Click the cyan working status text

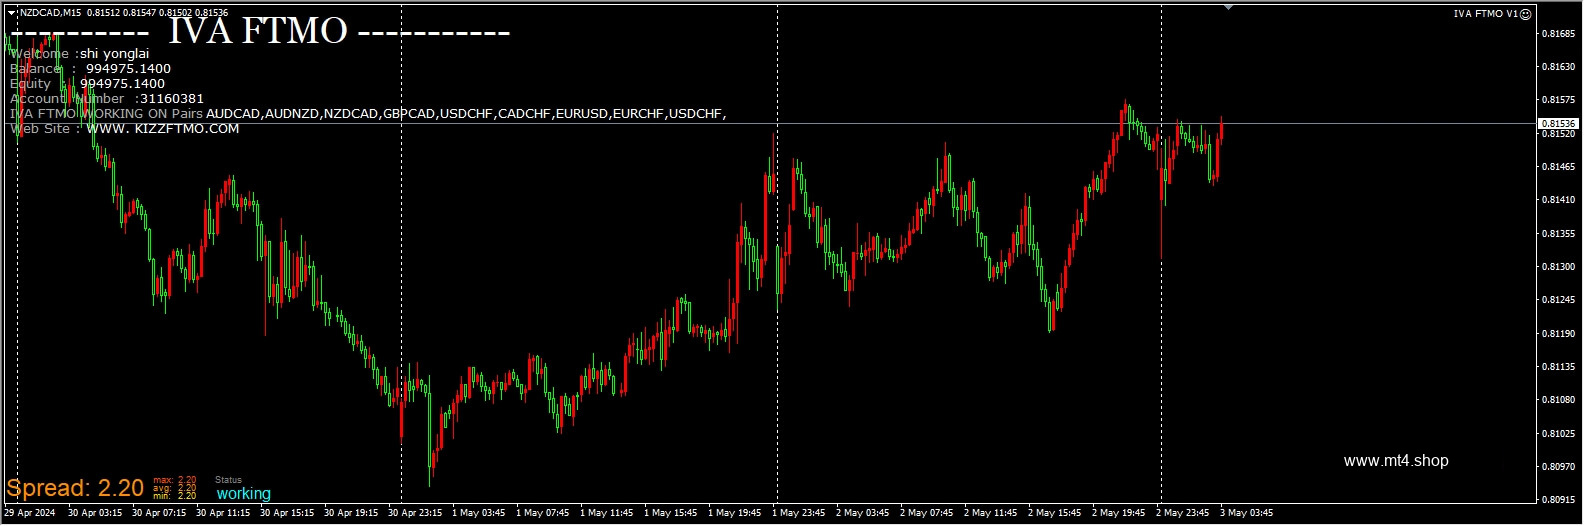coord(244,494)
